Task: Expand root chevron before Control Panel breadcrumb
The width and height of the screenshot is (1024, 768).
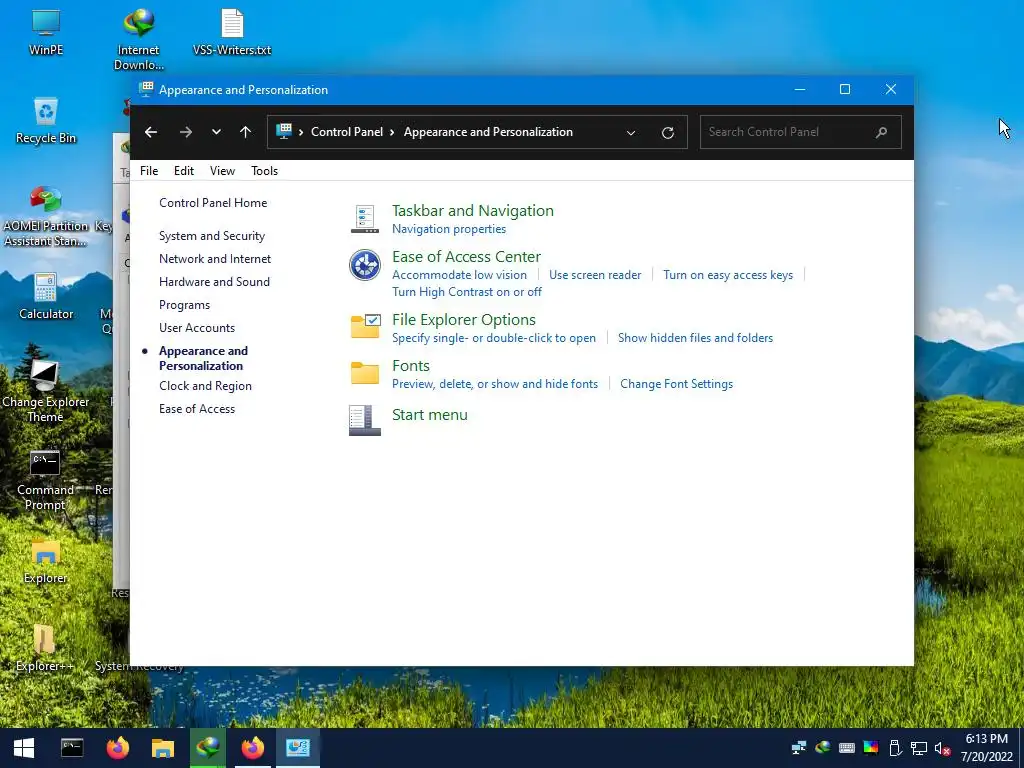Action: [301, 132]
